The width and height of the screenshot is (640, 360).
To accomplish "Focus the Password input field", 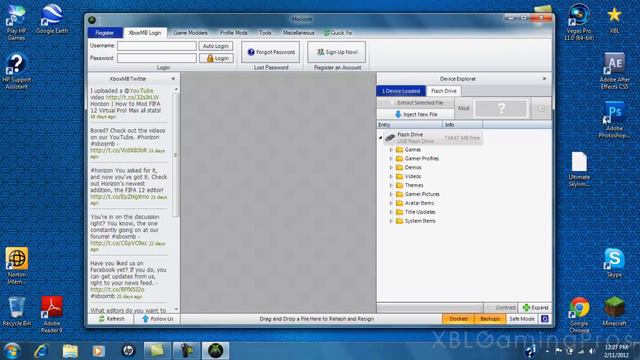I will pyautogui.click(x=157, y=58).
